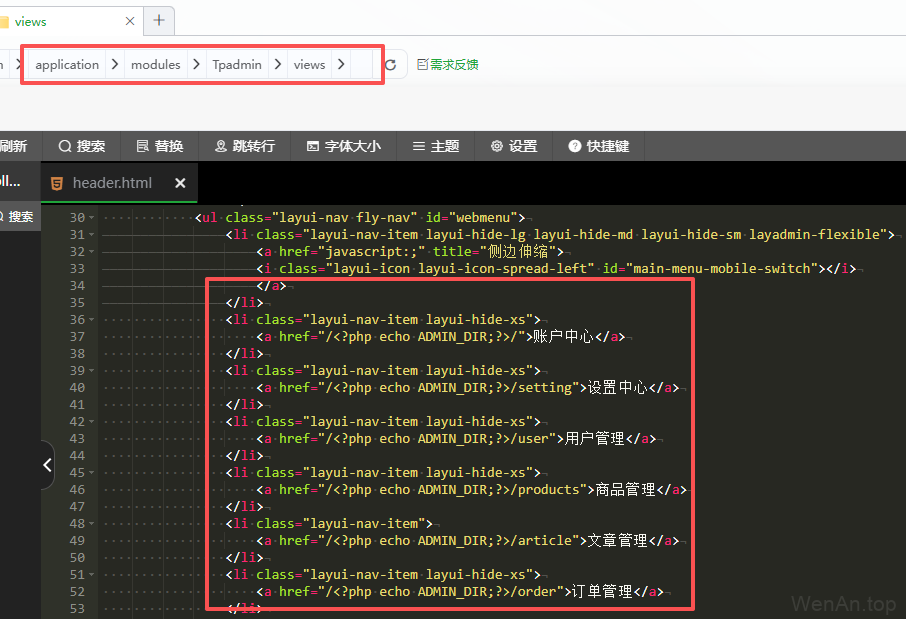
Task: Go to modules folder in breadcrumb
Action: 156,65
